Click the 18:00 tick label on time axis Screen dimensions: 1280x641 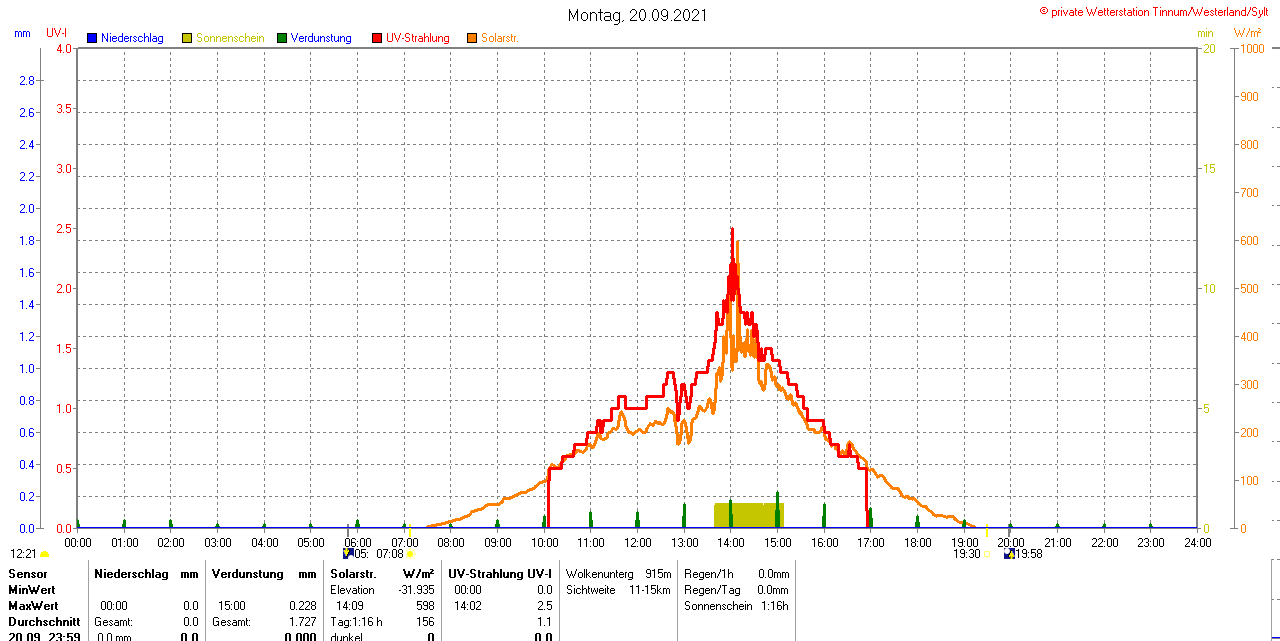tap(917, 543)
